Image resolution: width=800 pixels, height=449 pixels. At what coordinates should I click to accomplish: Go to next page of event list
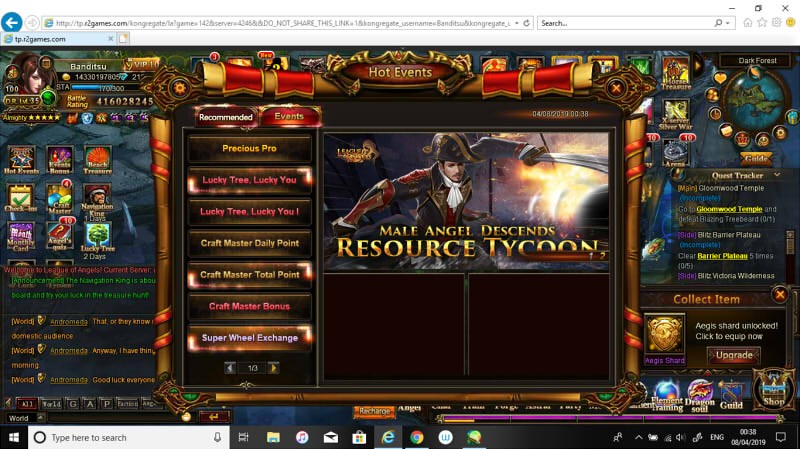273,368
